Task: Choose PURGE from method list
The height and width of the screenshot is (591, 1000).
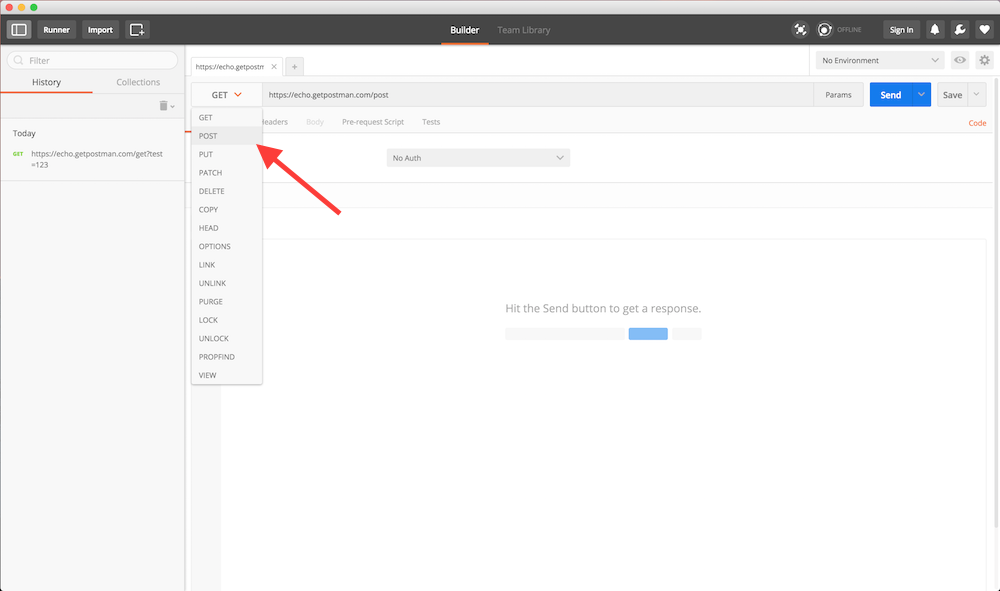Action: click(x=226, y=302)
